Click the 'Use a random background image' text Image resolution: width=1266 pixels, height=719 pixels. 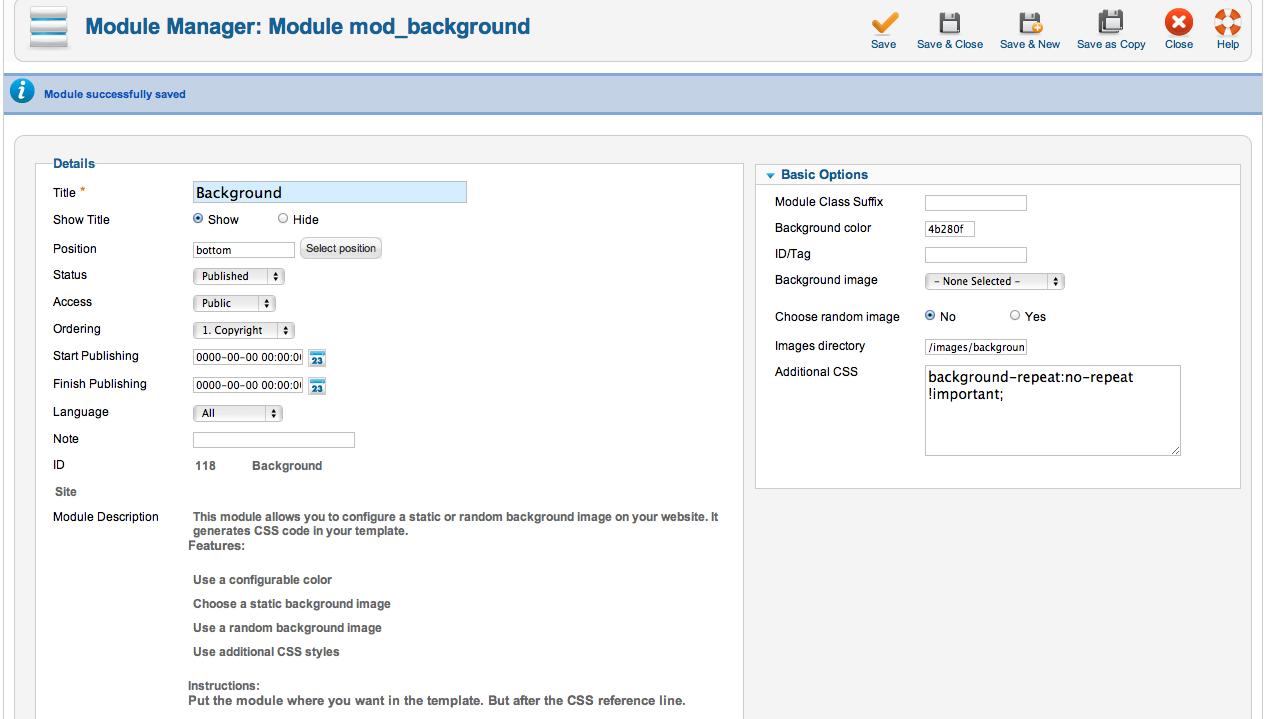click(287, 628)
